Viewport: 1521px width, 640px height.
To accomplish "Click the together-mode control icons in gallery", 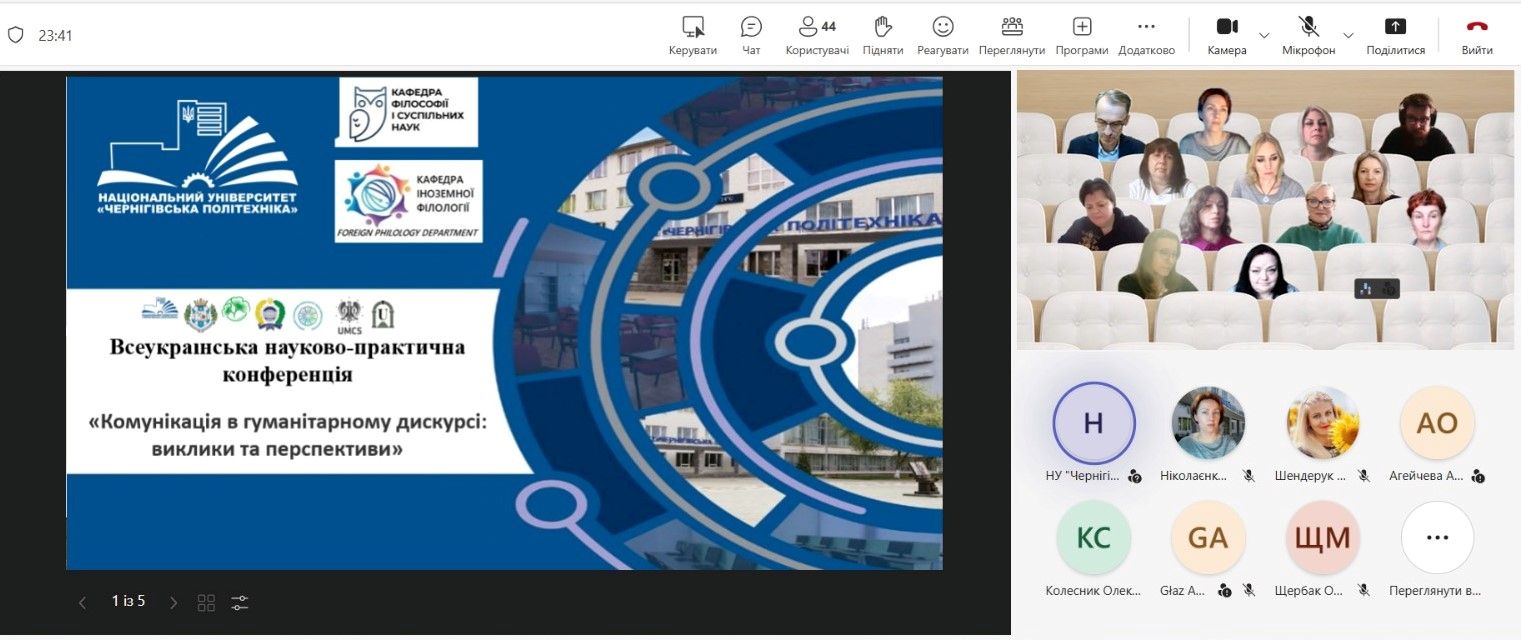I will click(x=1377, y=289).
